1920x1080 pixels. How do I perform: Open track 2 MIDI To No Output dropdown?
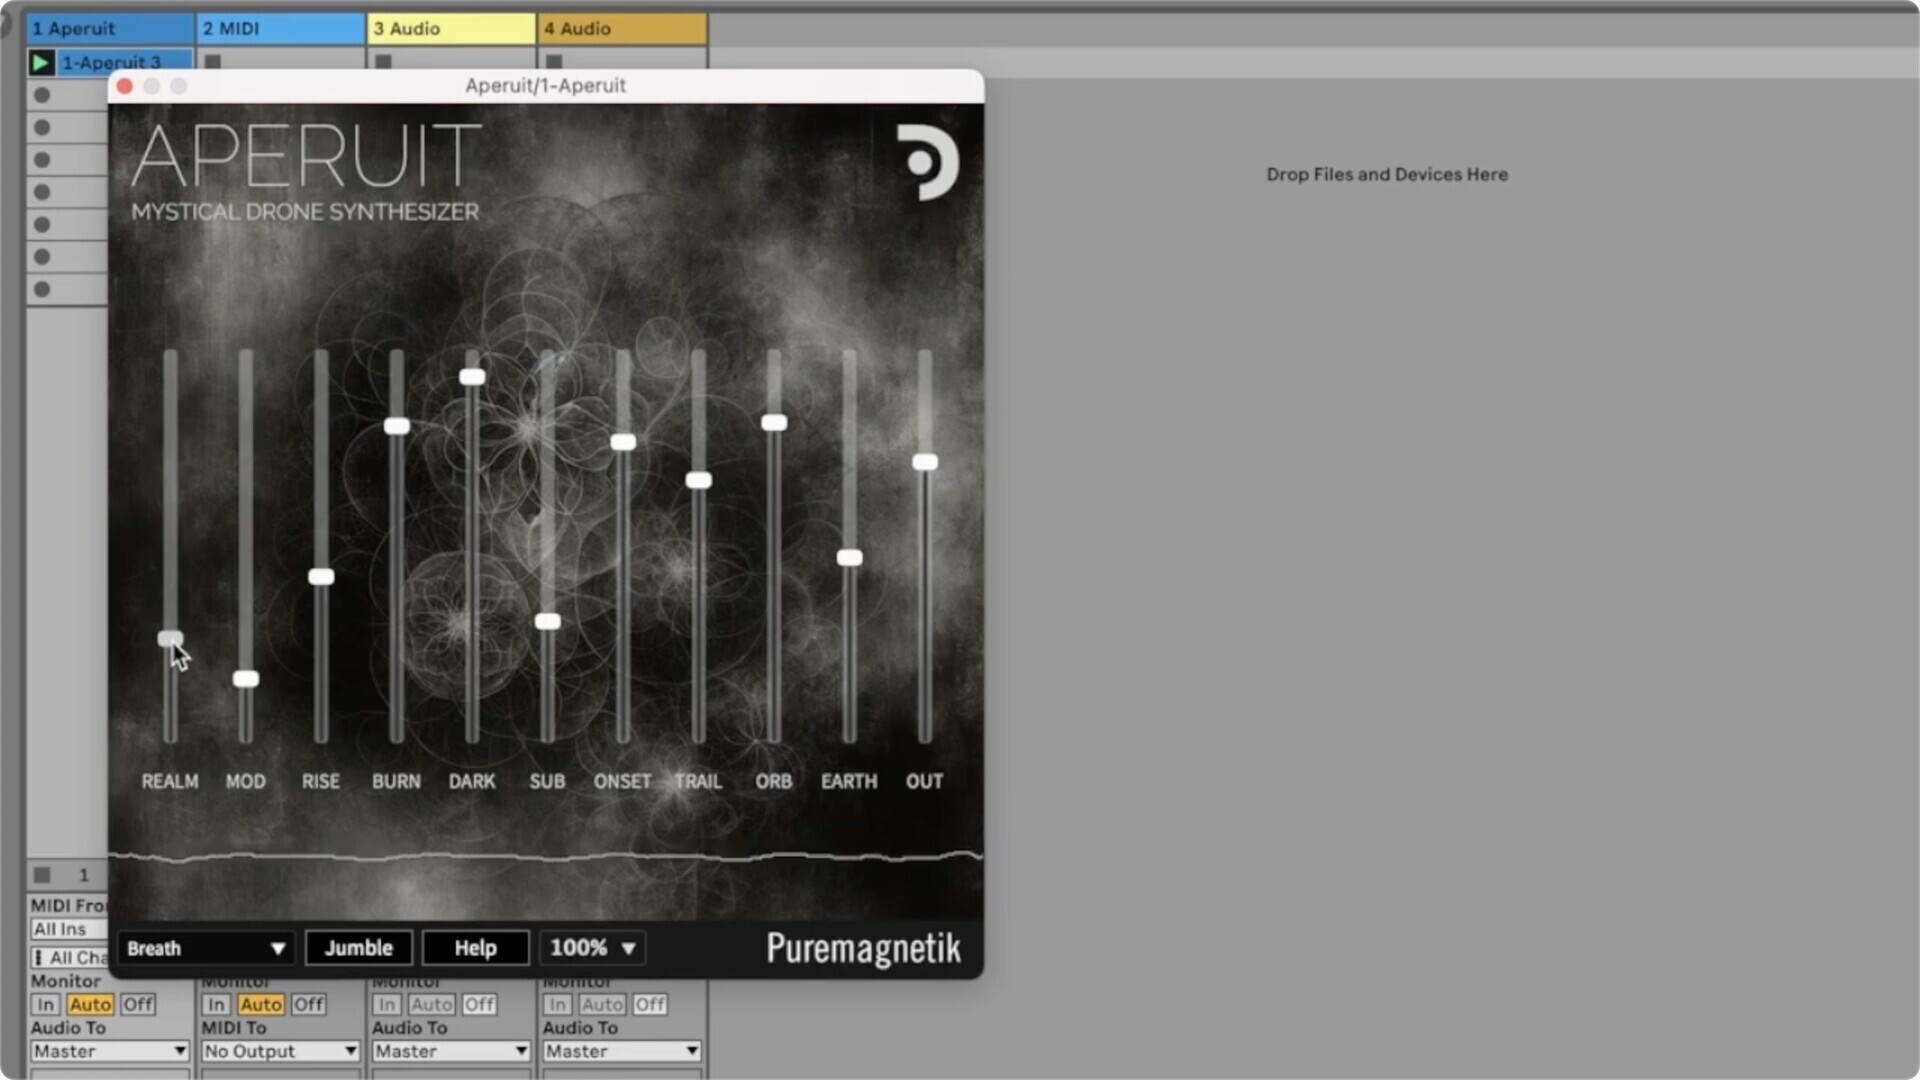[x=281, y=1051]
